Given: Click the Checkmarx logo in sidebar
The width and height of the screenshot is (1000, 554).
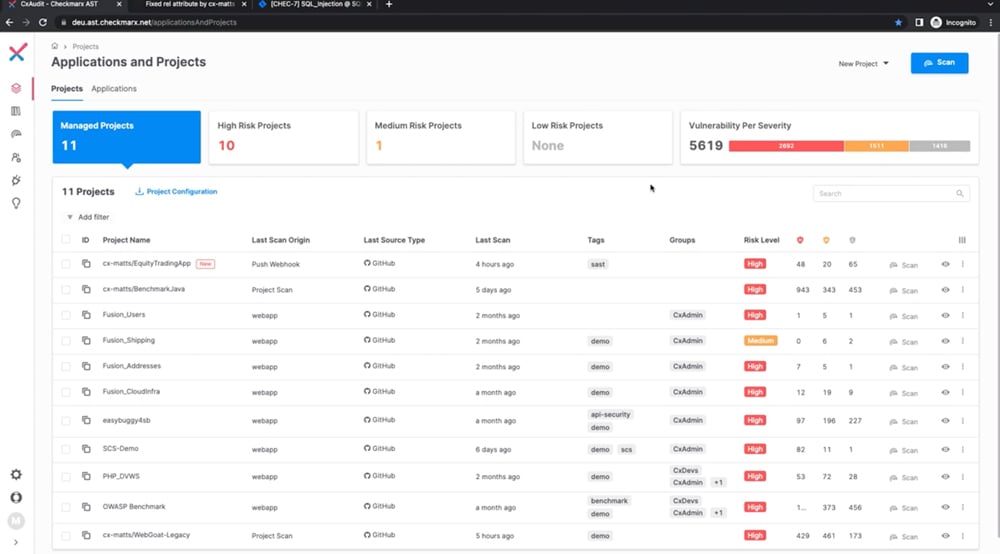Looking at the screenshot, I should click(17, 53).
